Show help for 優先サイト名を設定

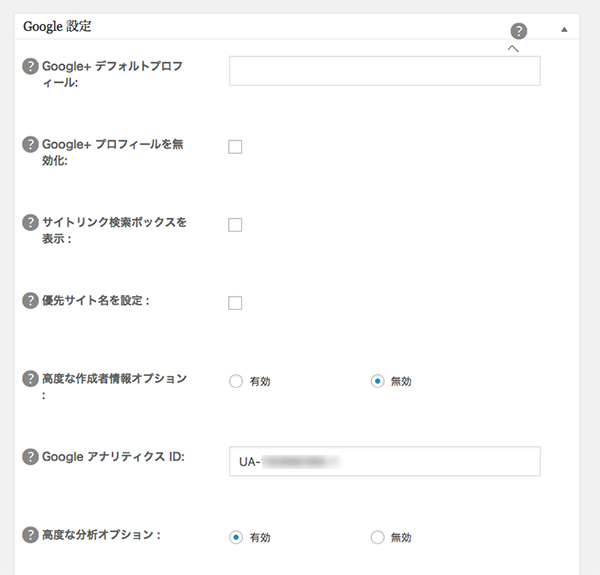30,300
